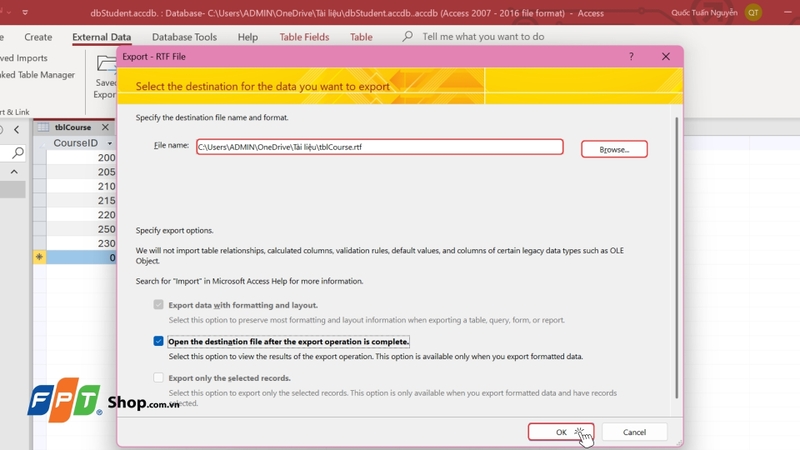
Task: Switch to the Table Fields tab
Action: click(304, 37)
